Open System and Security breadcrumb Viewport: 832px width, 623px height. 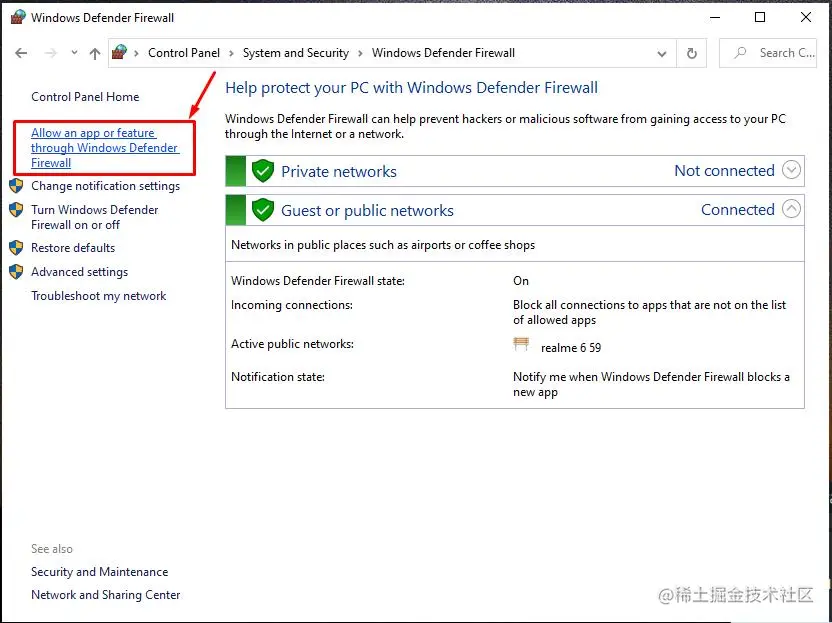[x=296, y=53]
